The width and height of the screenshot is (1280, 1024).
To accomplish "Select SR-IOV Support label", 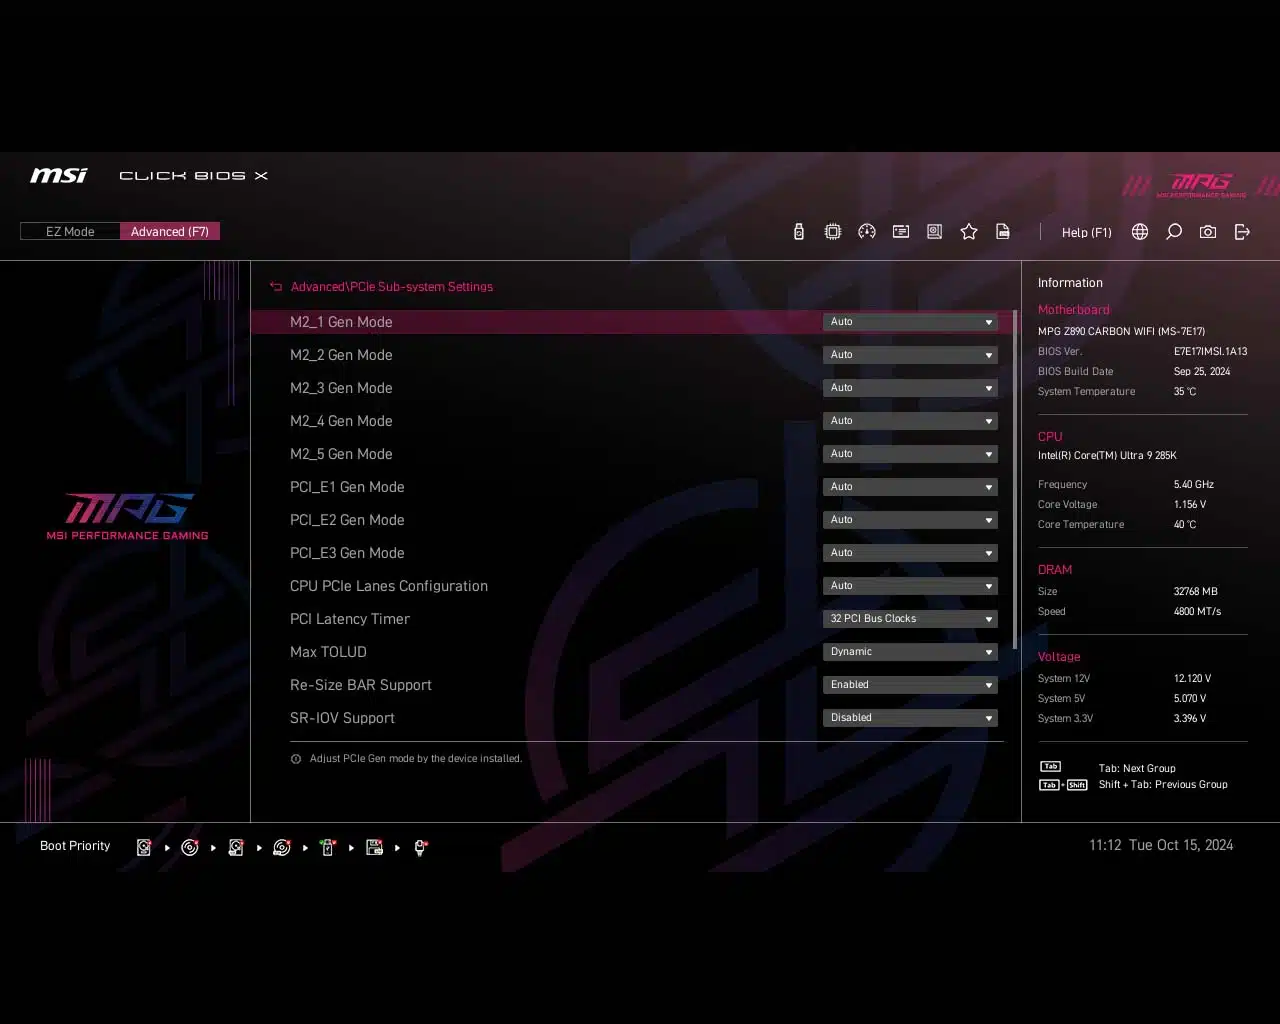I will pyautogui.click(x=342, y=718).
